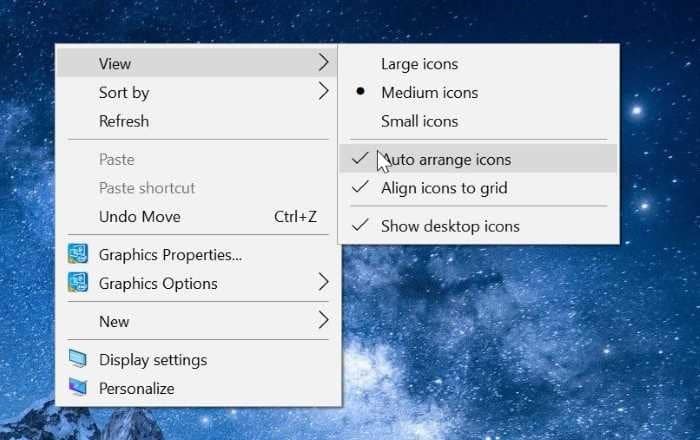Viewport: 700px width, 440px height.
Task: Open Personalize text entry
Action: tap(136, 388)
